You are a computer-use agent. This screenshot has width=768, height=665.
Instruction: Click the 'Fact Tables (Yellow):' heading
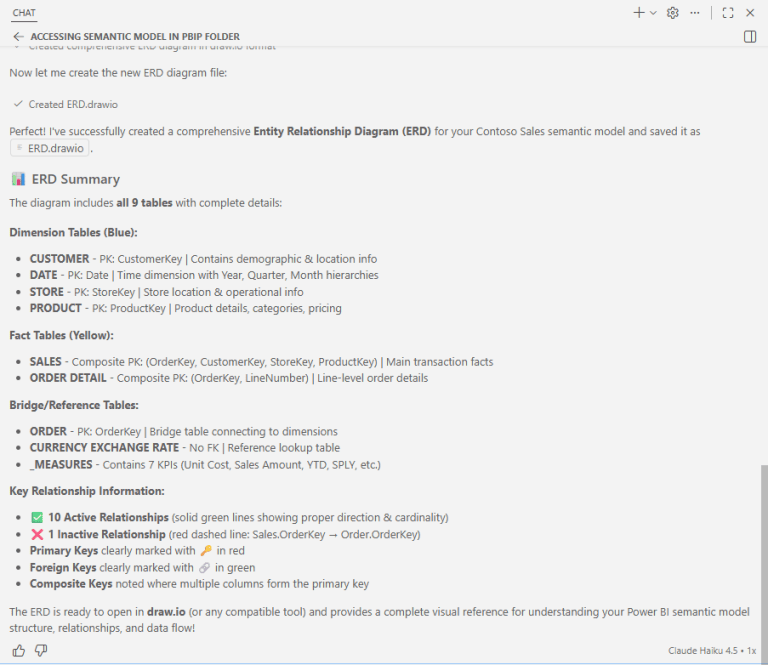[61, 335]
